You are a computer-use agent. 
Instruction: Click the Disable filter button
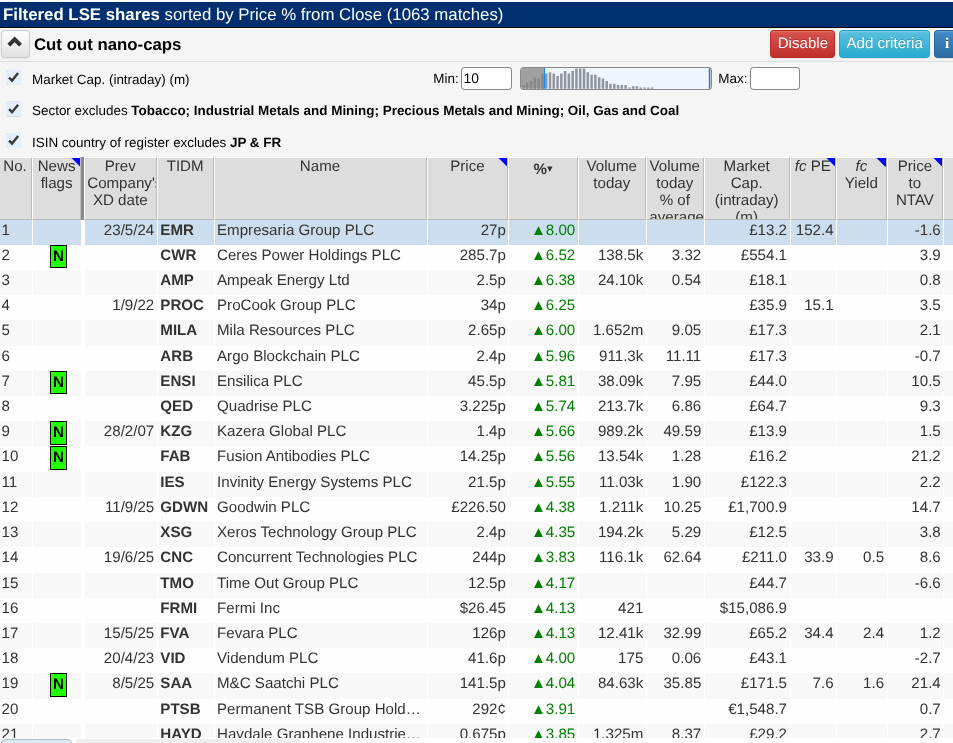pyautogui.click(x=802, y=44)
